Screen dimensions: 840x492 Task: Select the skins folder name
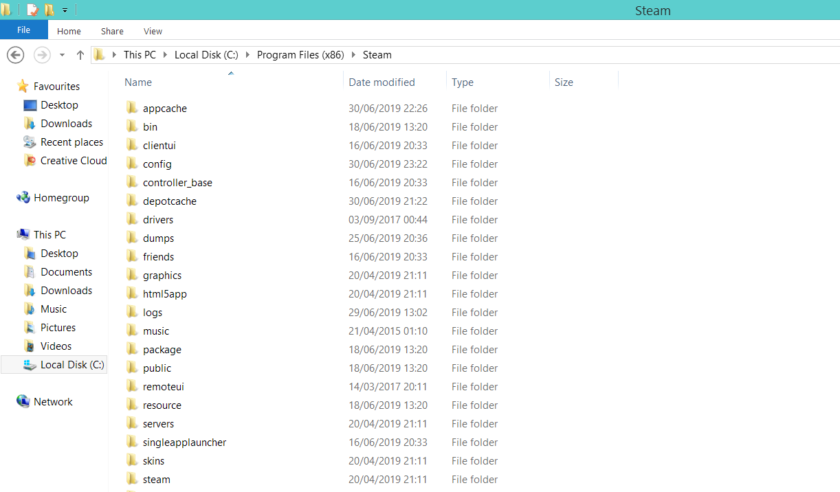point(153,461)
